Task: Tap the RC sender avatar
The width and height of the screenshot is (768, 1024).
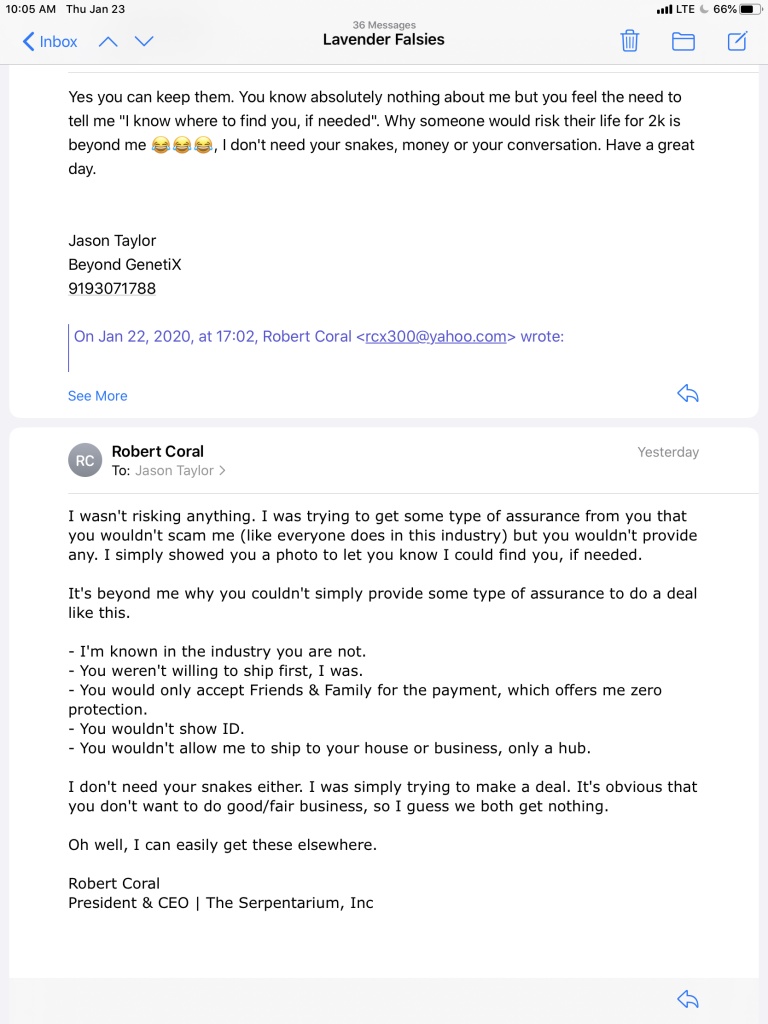Action: pyautogui.click(x=85, y=460)
